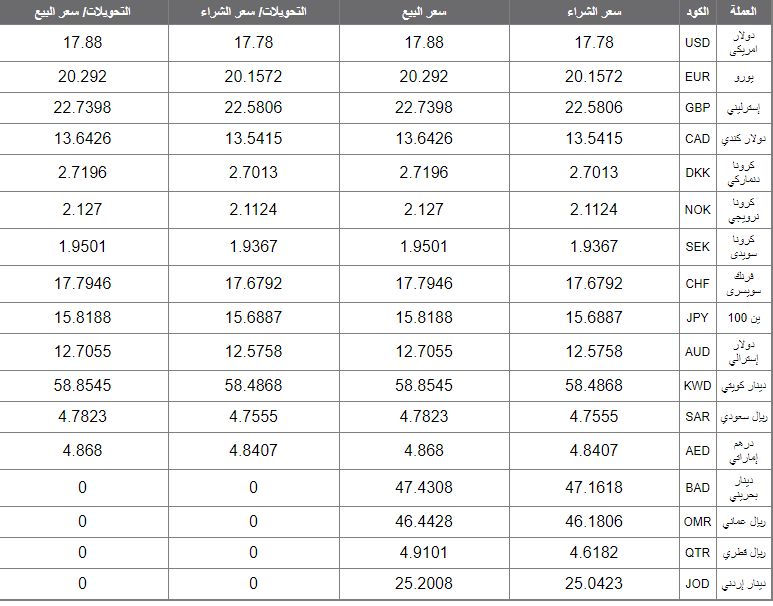Select the KWD transfer sell rate 58.8545
The height and width of the screenshot is (606, 773).
pyautogui.click(x=82, y=386)
